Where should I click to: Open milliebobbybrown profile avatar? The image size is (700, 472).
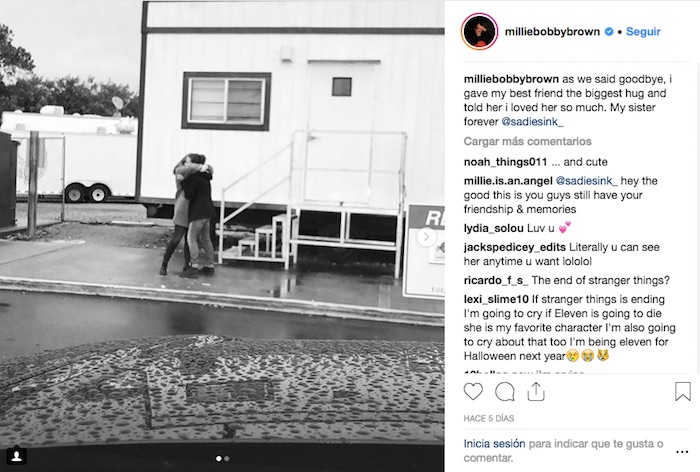(479, 31)
